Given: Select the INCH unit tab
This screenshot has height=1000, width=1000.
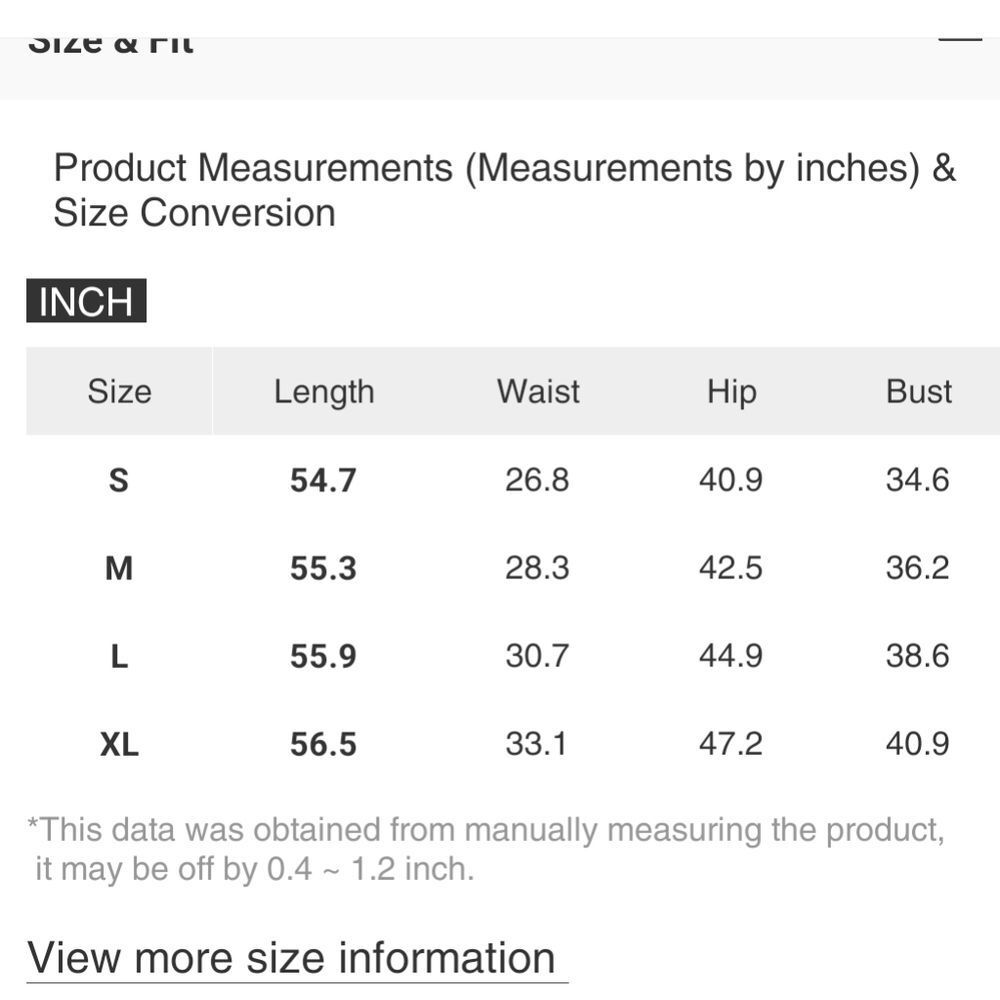Looking at the screenshot, I should pyautogui.click(x=86, y=301).
